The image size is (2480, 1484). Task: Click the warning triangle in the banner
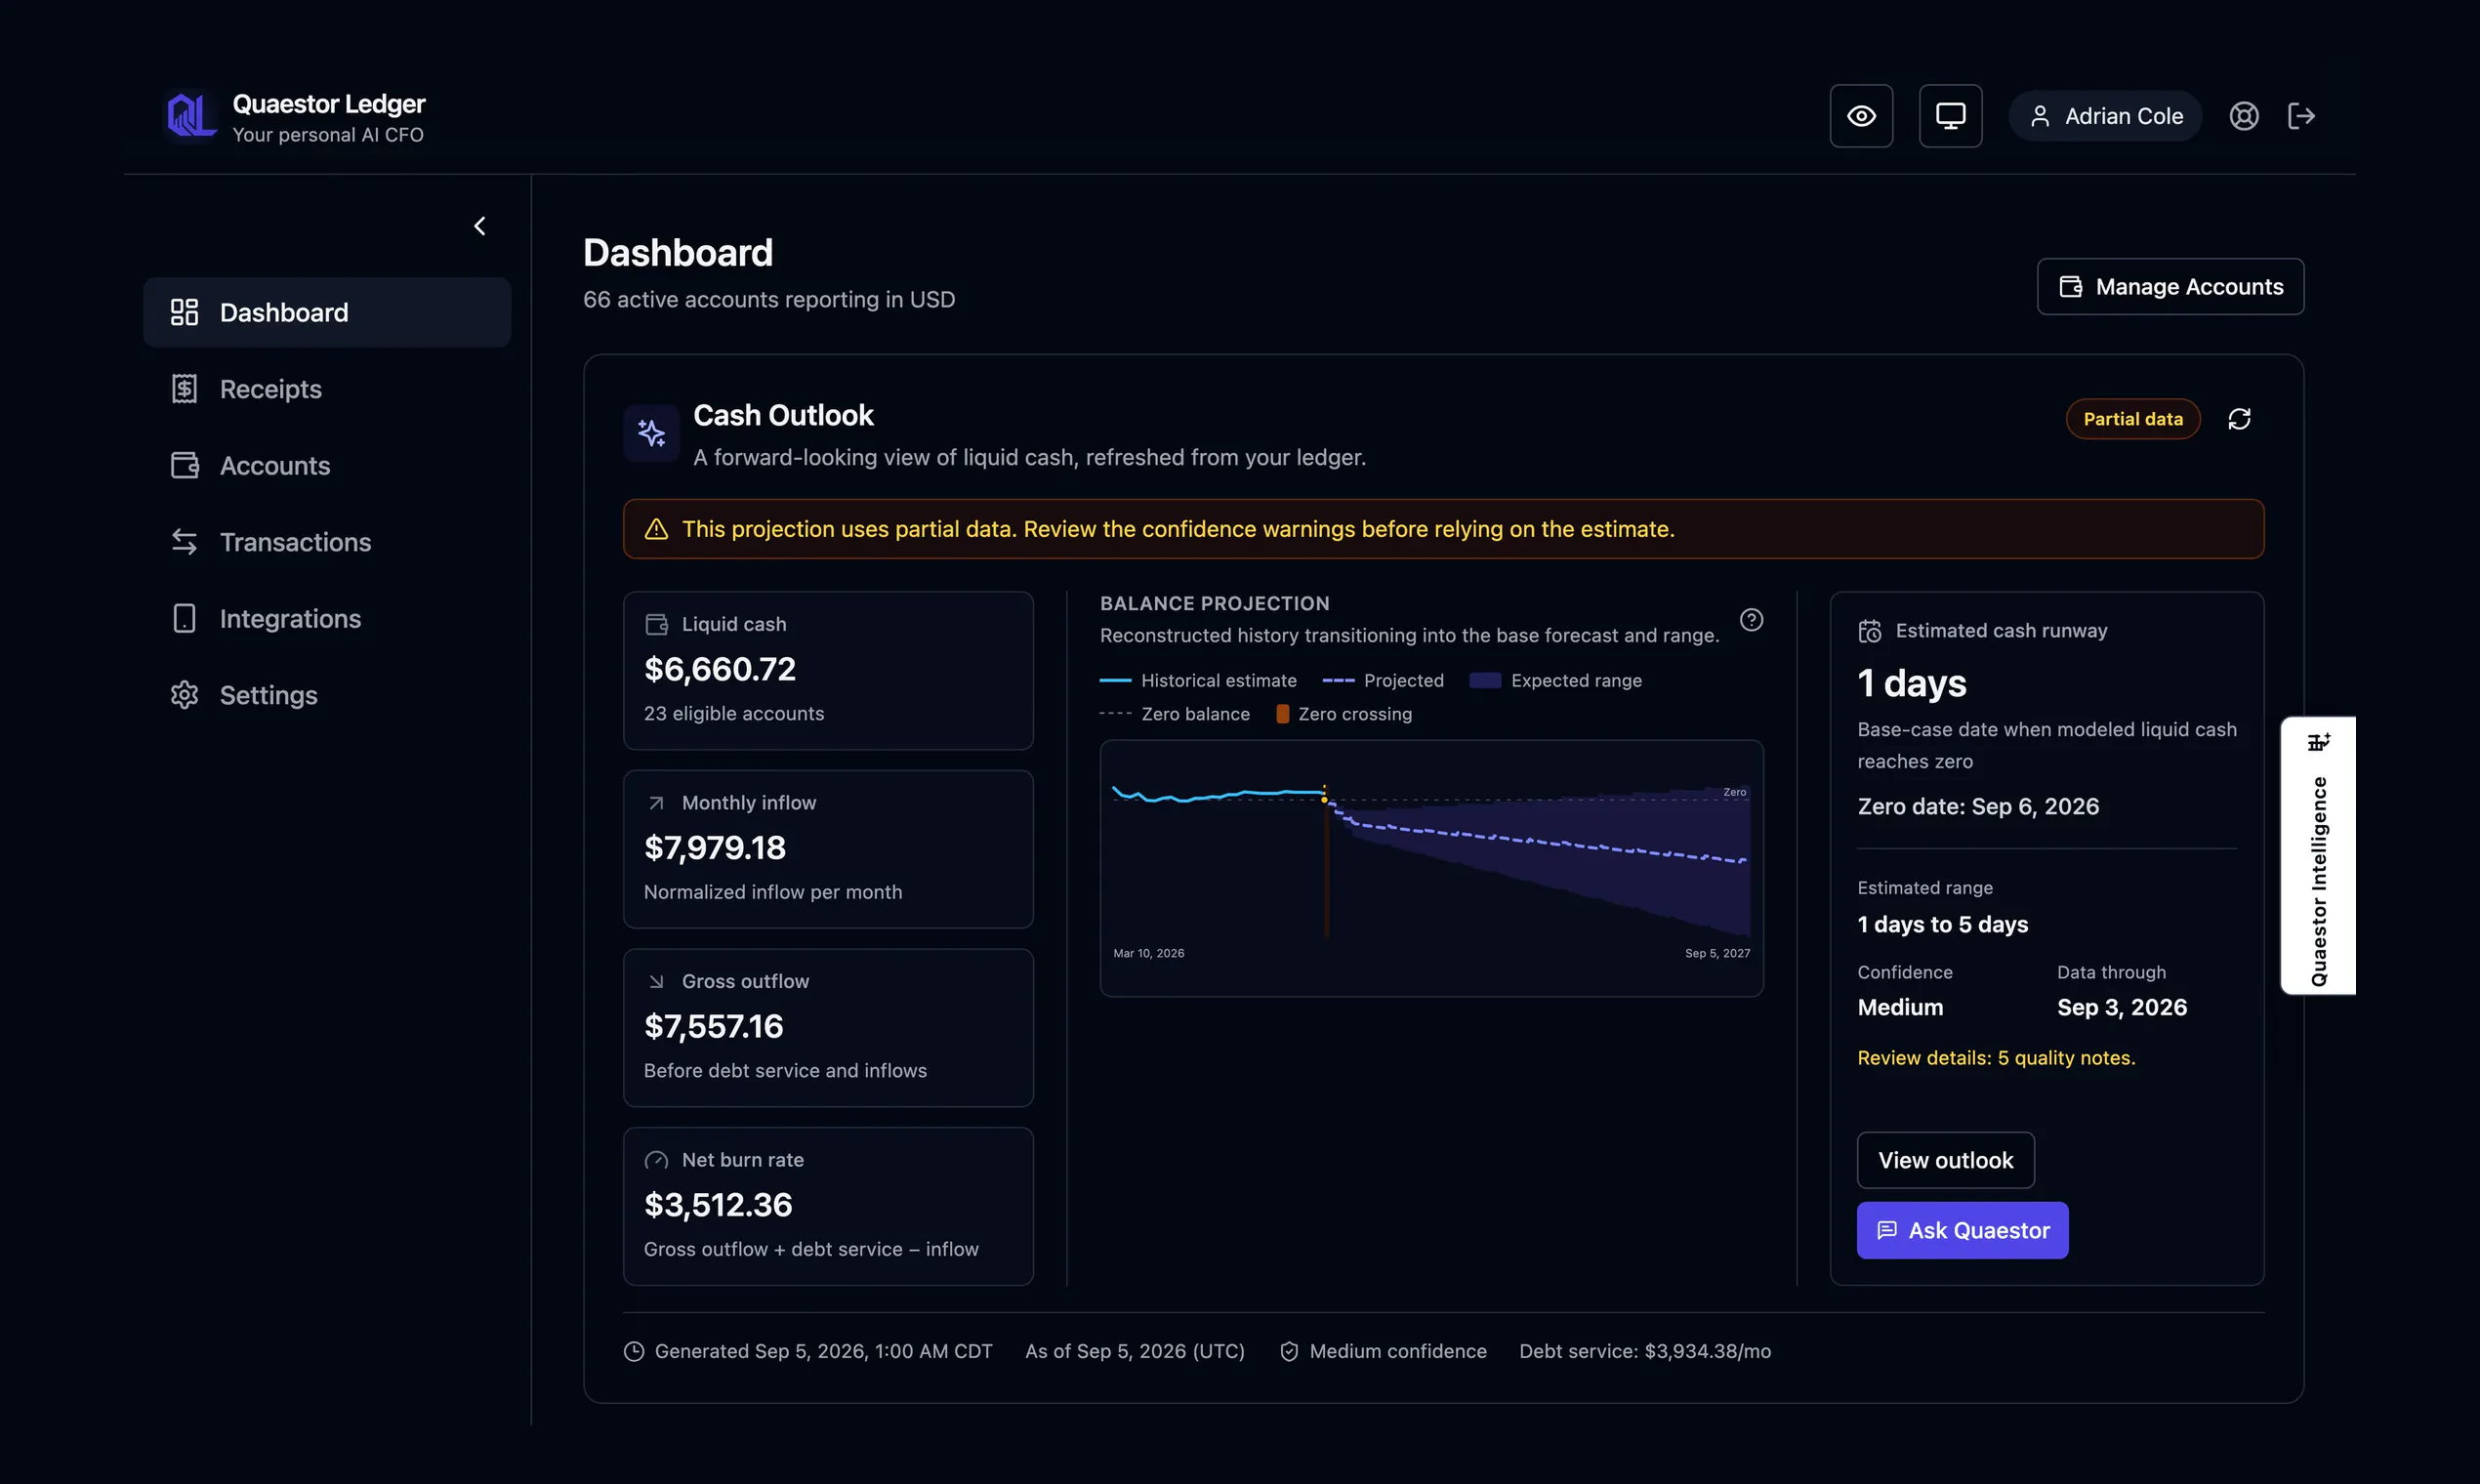click(x=656, y=529)
